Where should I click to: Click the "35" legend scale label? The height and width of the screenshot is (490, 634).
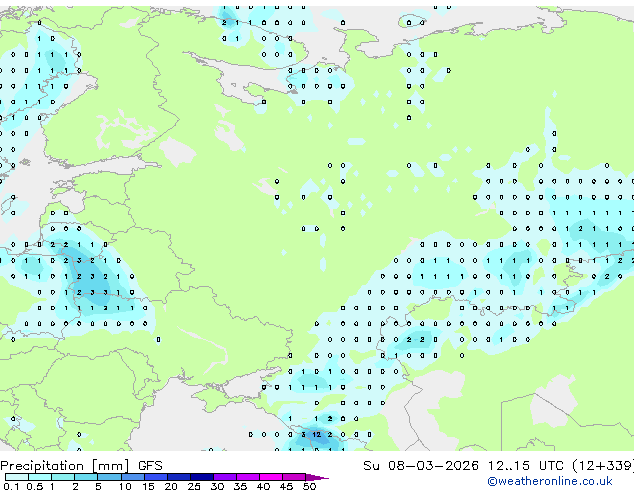[x=240, y=486]
